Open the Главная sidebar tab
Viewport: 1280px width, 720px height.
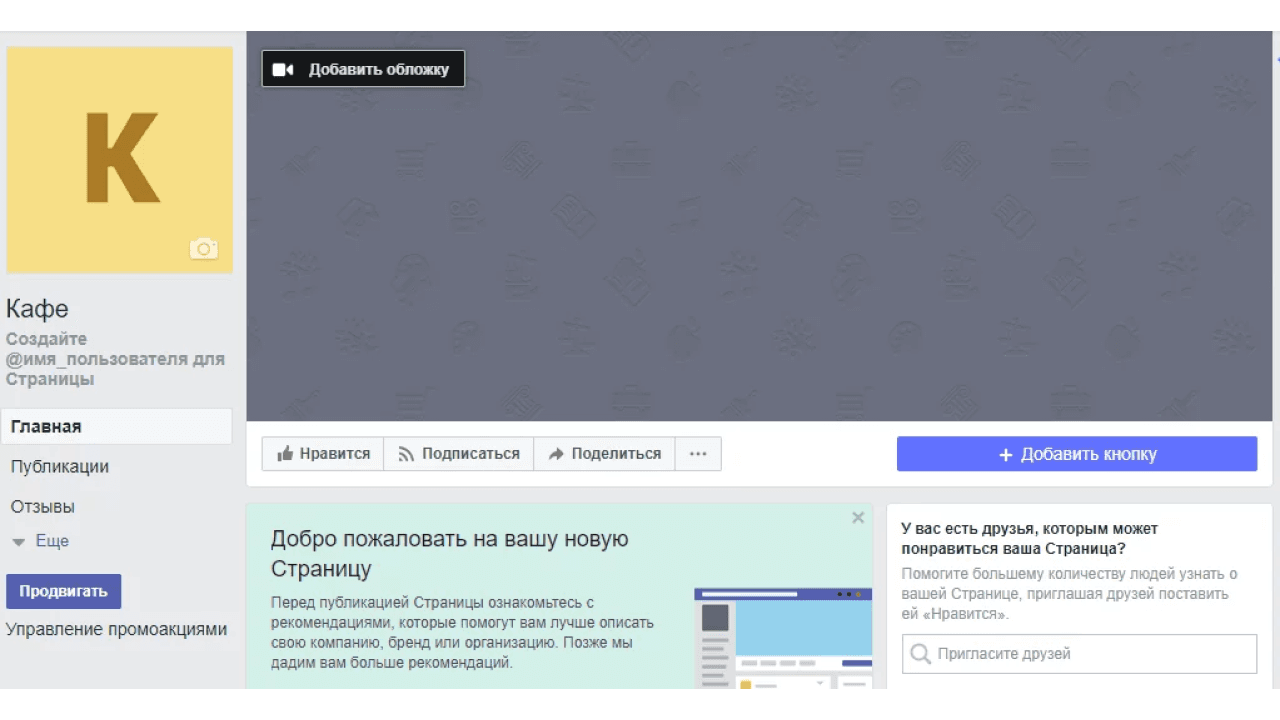click(116, 427)
